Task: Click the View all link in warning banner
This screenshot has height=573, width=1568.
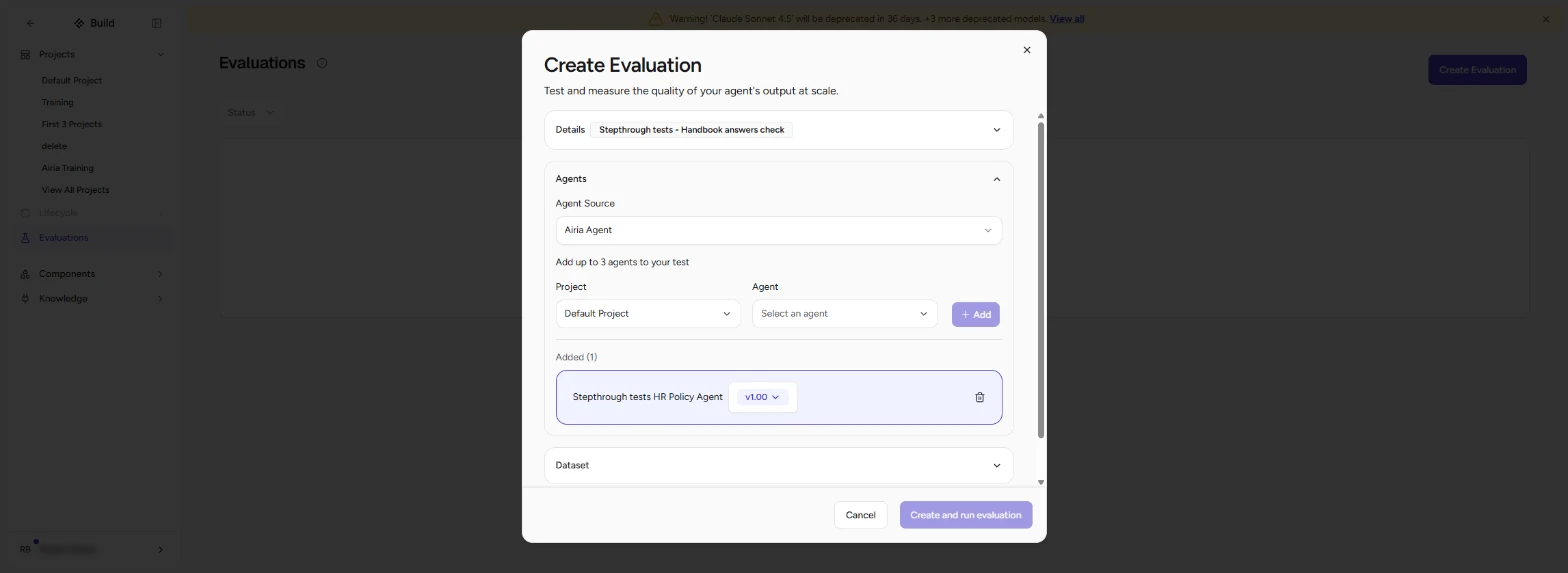Action: (1067, 19)
